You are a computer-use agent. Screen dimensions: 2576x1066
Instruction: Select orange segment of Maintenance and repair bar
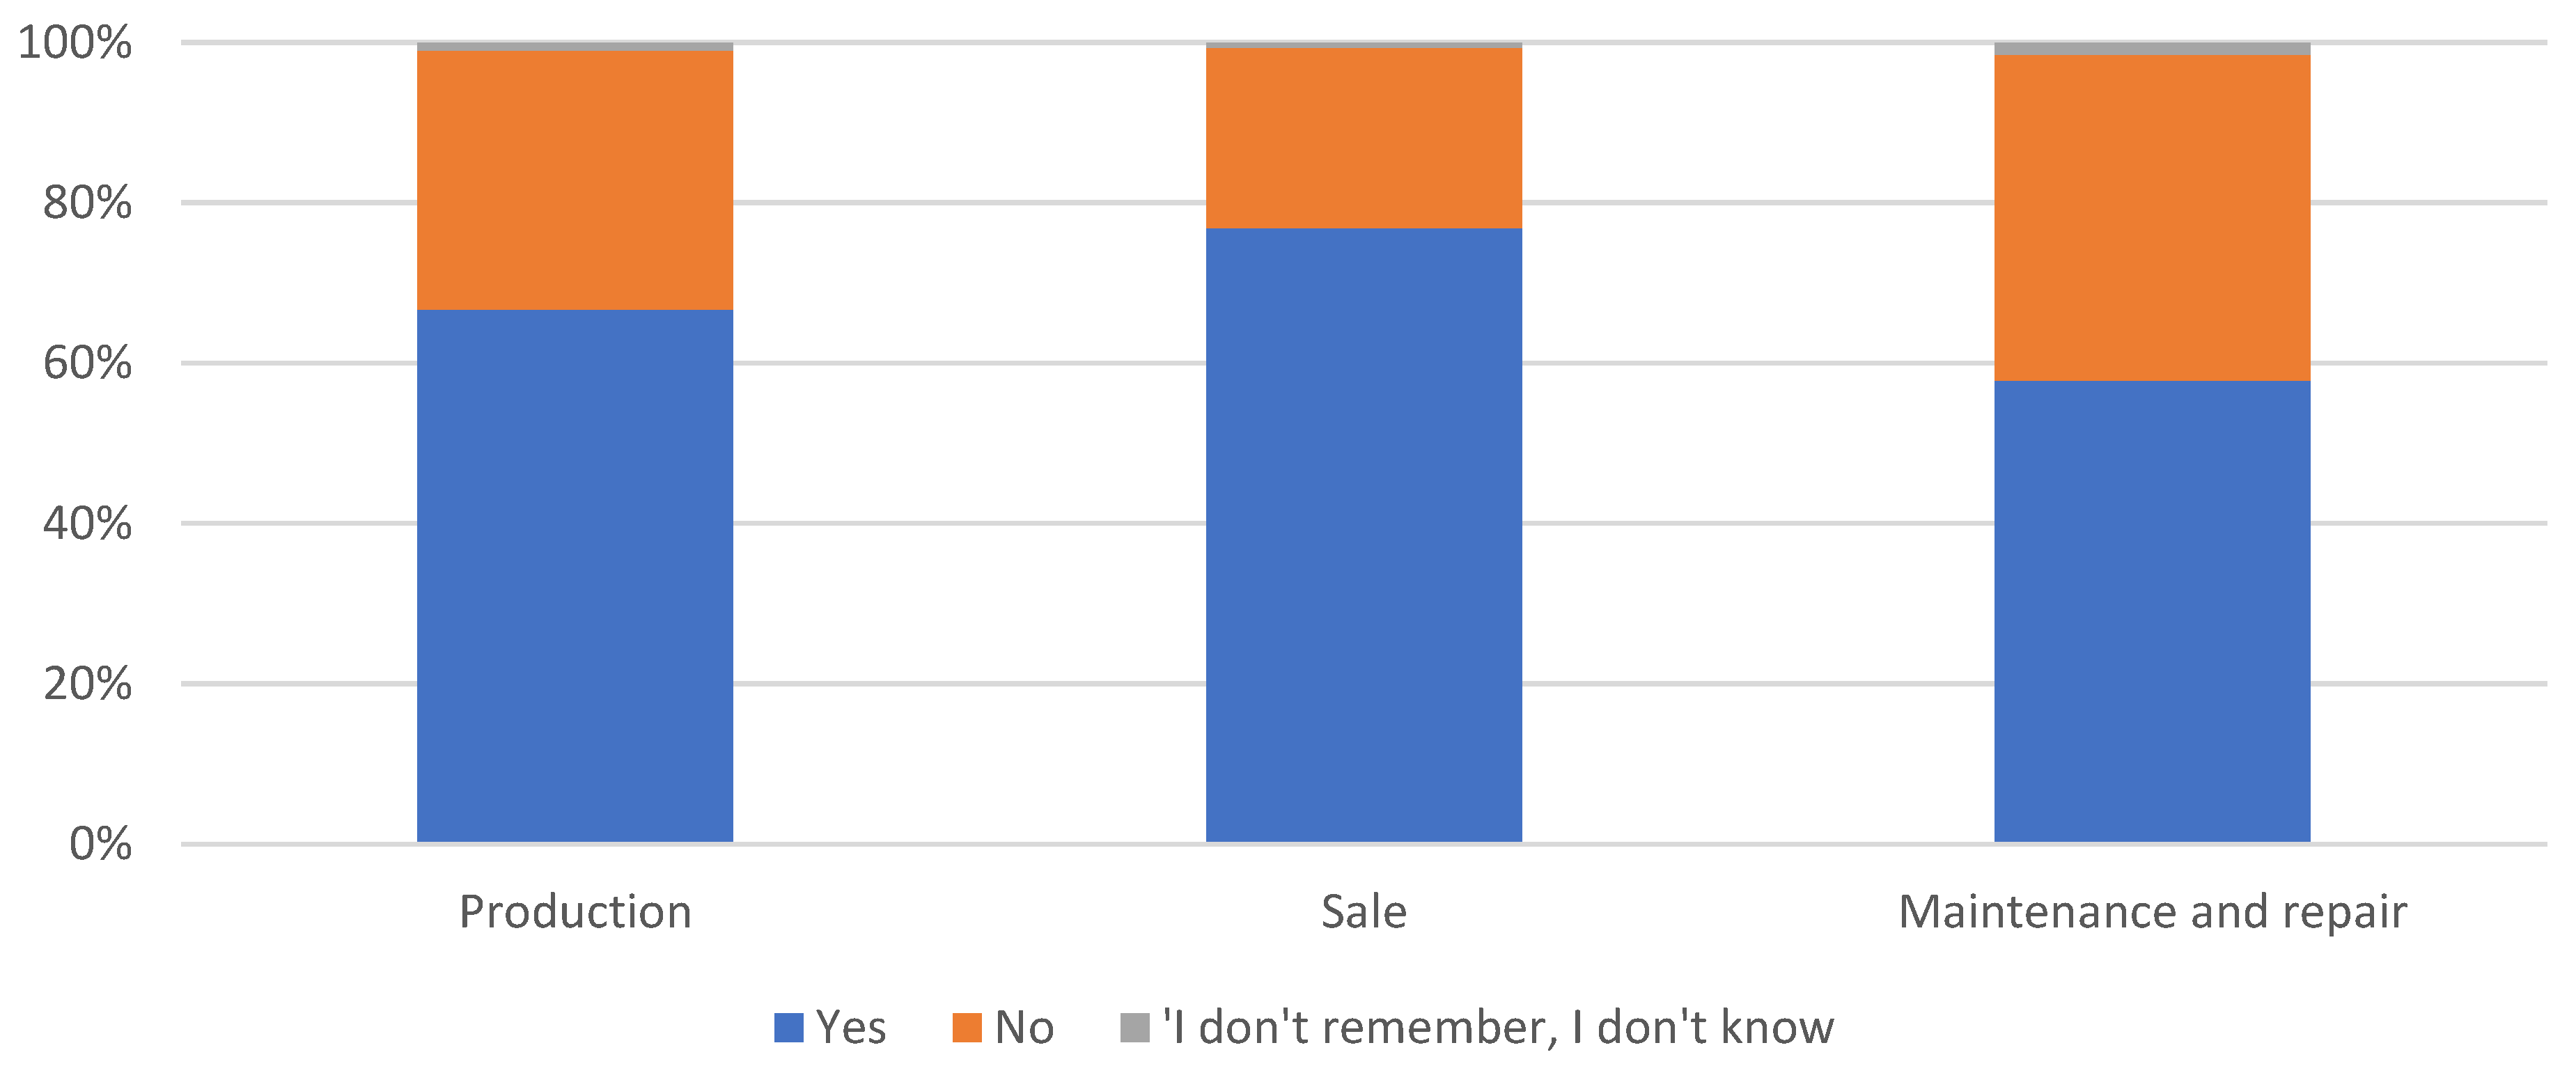pos(2151,217)
